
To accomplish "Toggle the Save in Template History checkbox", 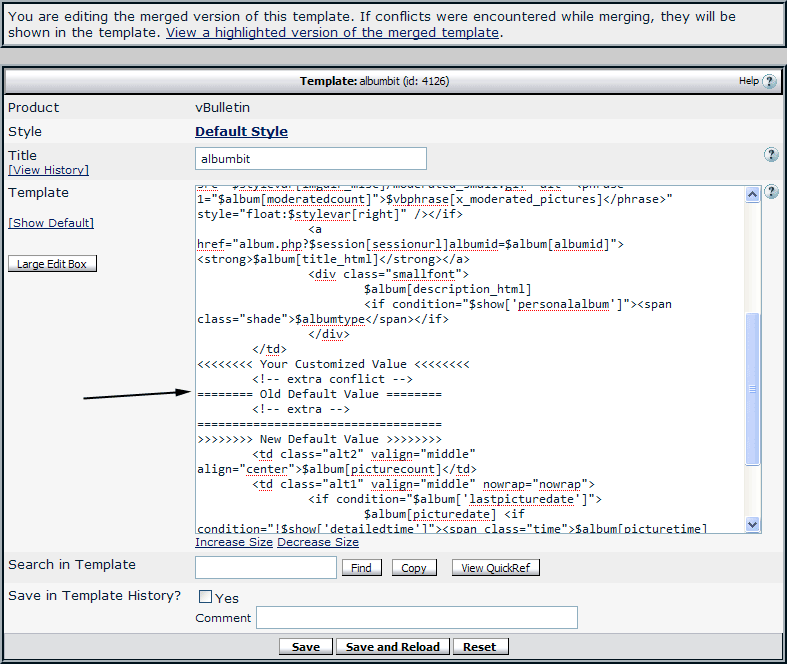I will coord(206,597).
